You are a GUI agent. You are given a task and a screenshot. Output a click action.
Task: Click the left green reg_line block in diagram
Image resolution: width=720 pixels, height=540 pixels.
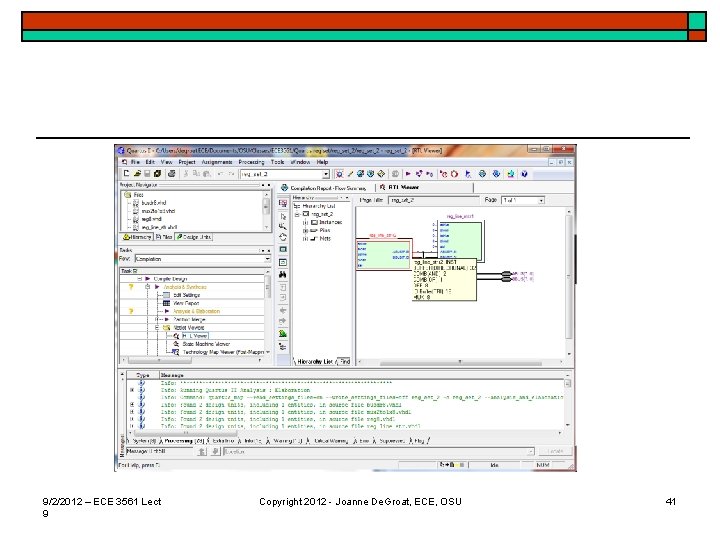pos(384,254)
